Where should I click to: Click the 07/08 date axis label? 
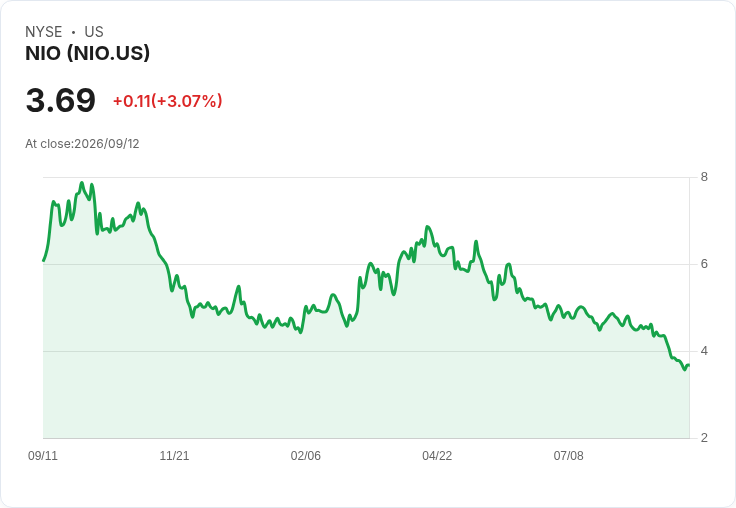tap(568, 455)
